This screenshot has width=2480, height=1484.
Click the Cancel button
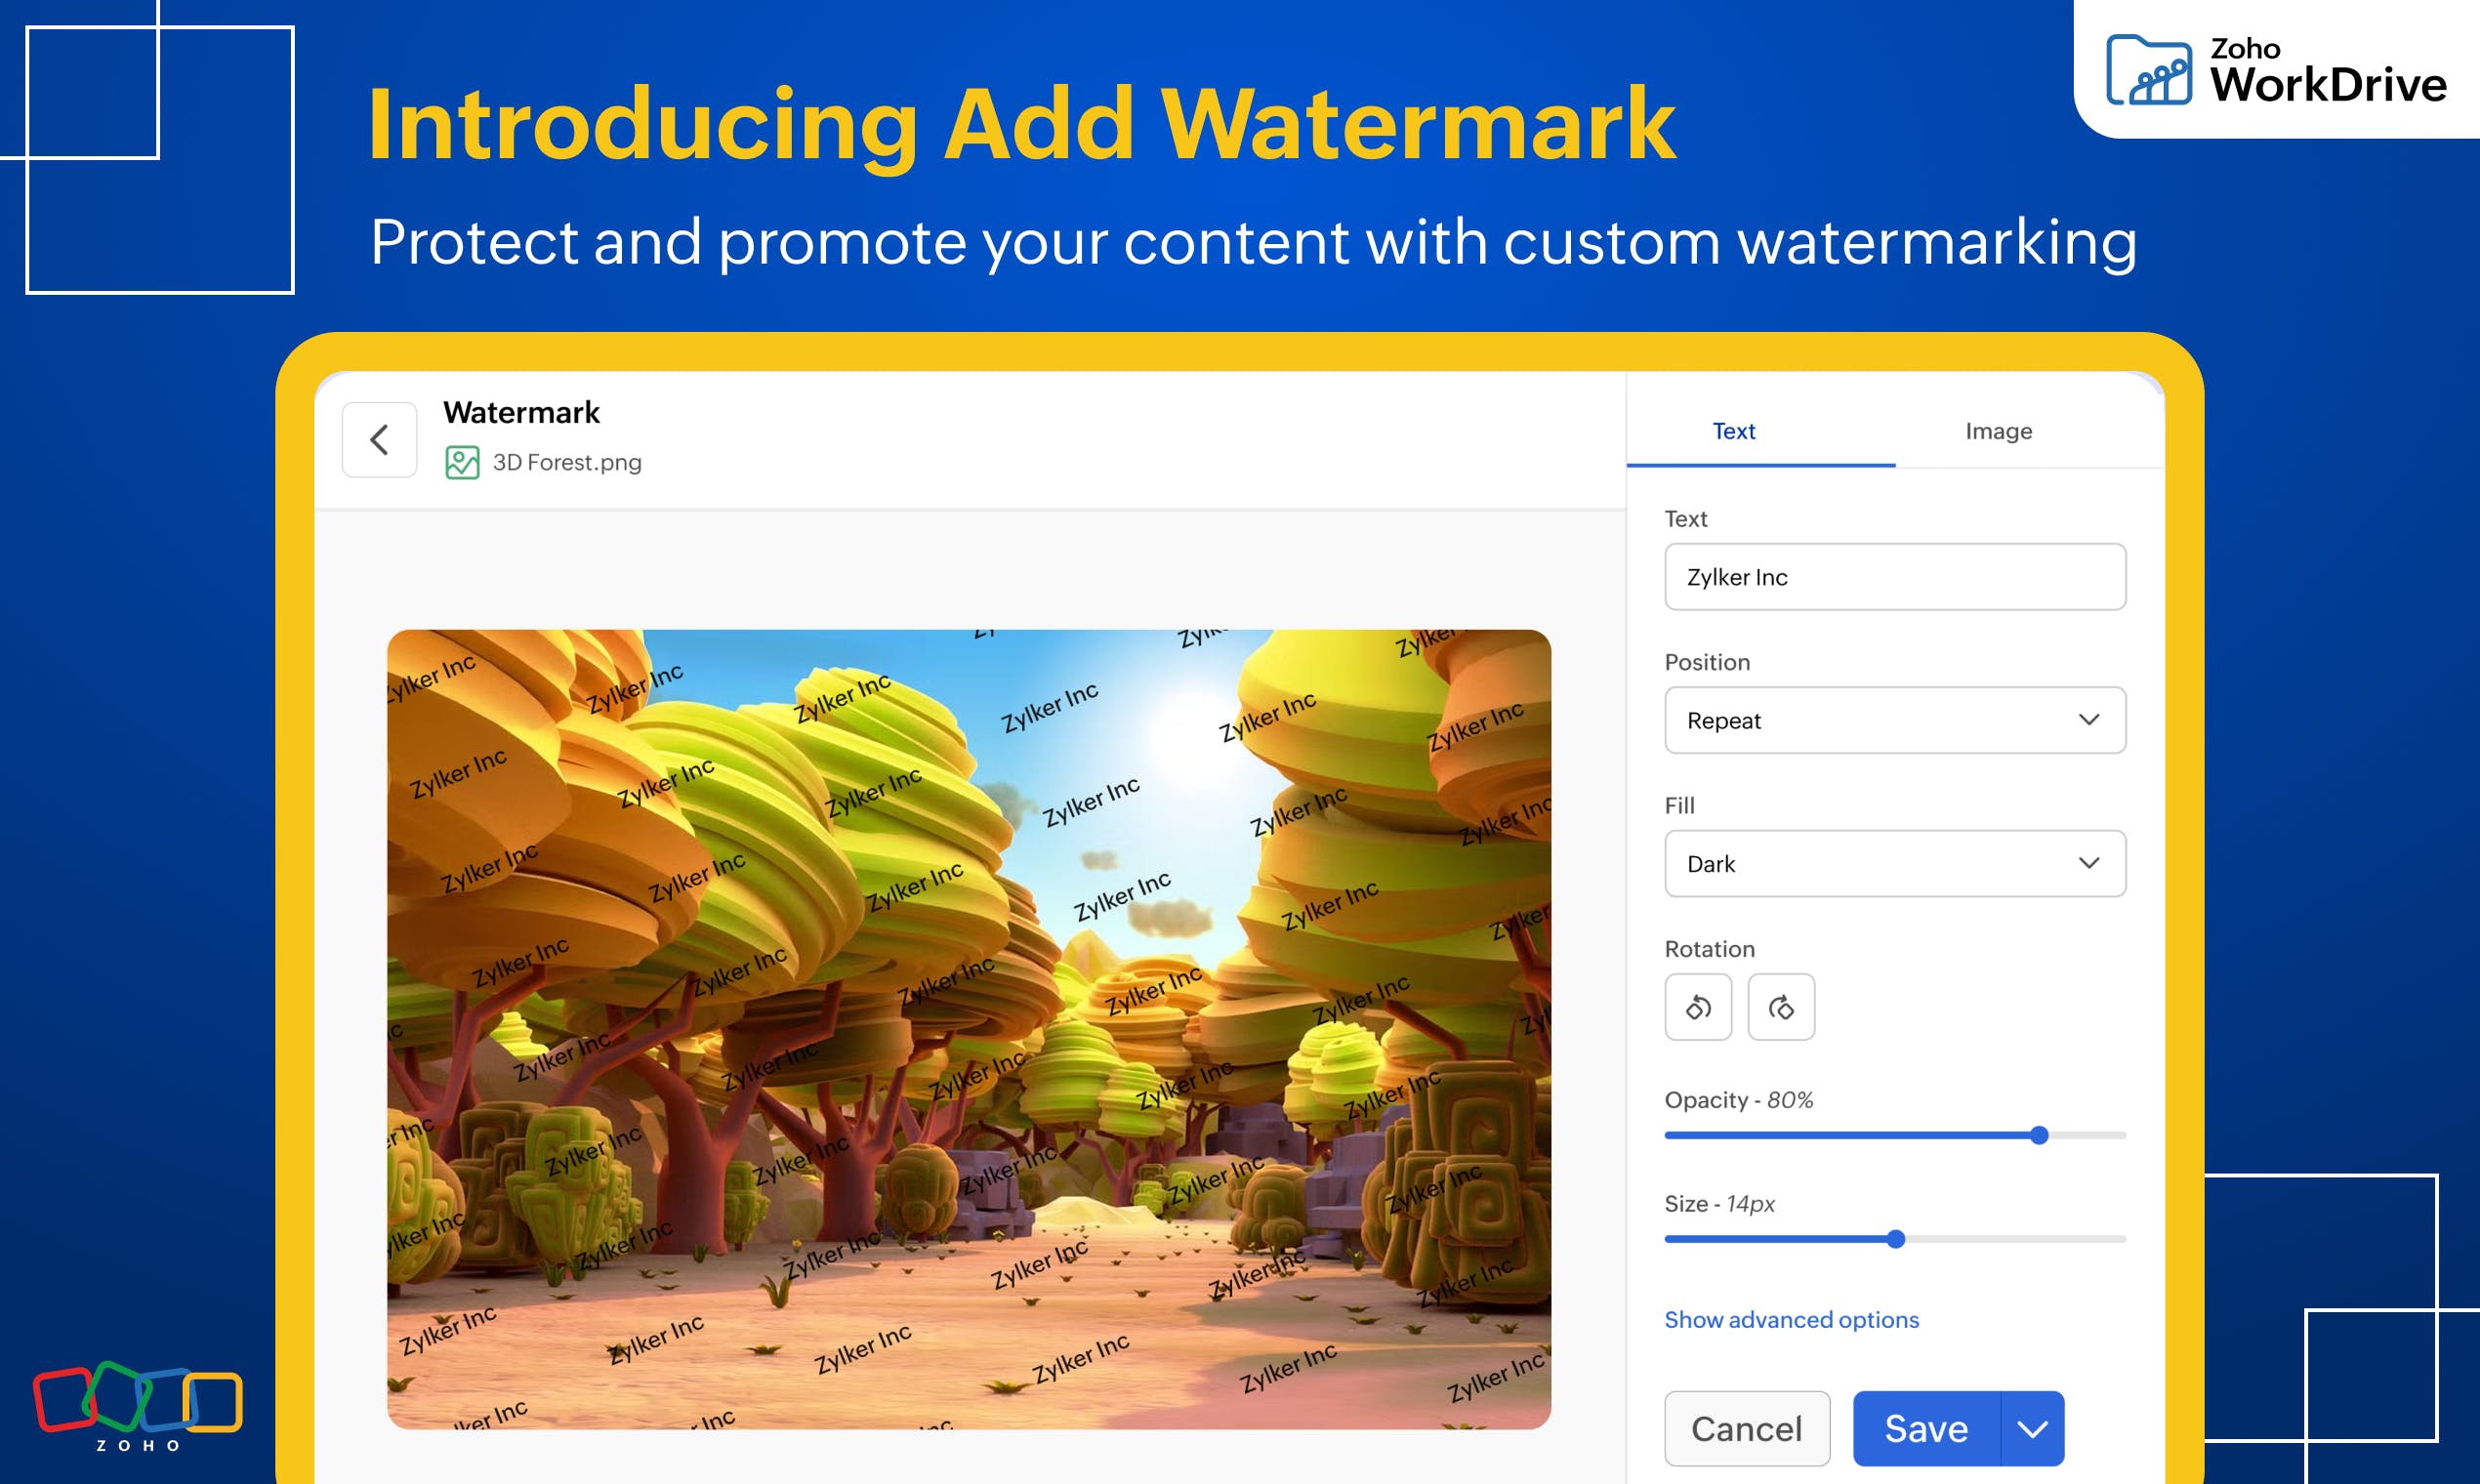[1746, 1428]
